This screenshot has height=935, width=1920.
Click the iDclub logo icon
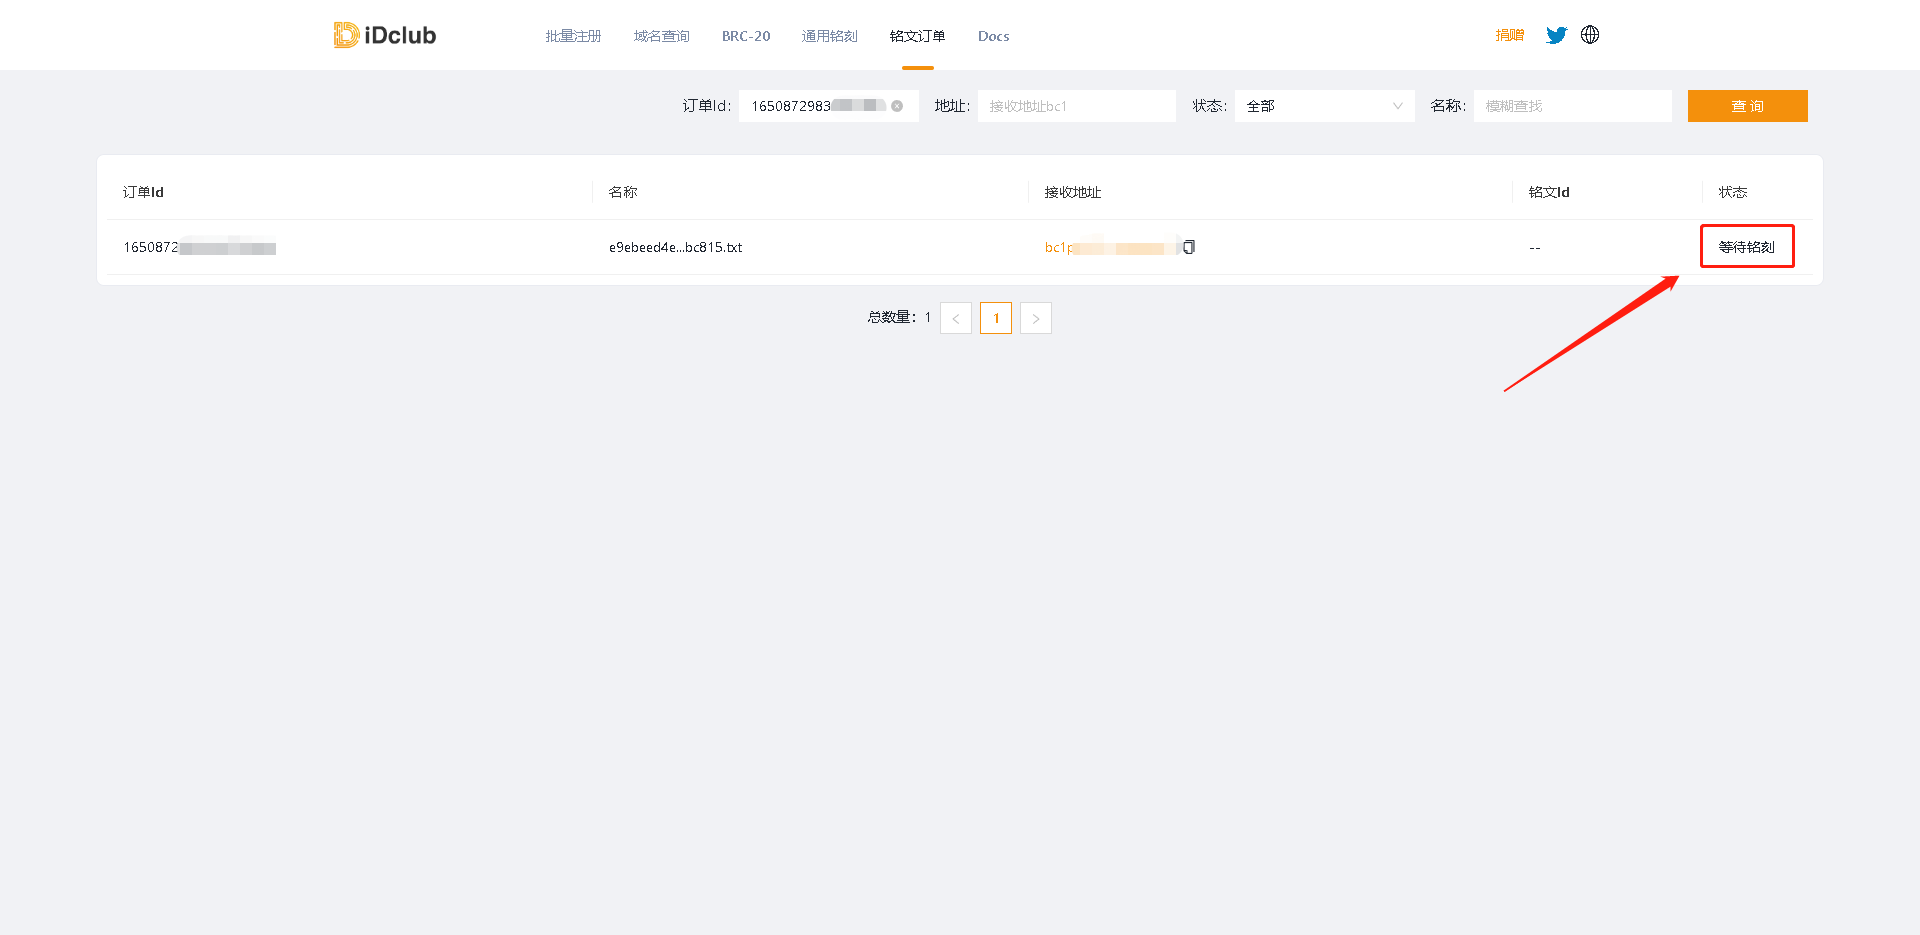(346, 35)
